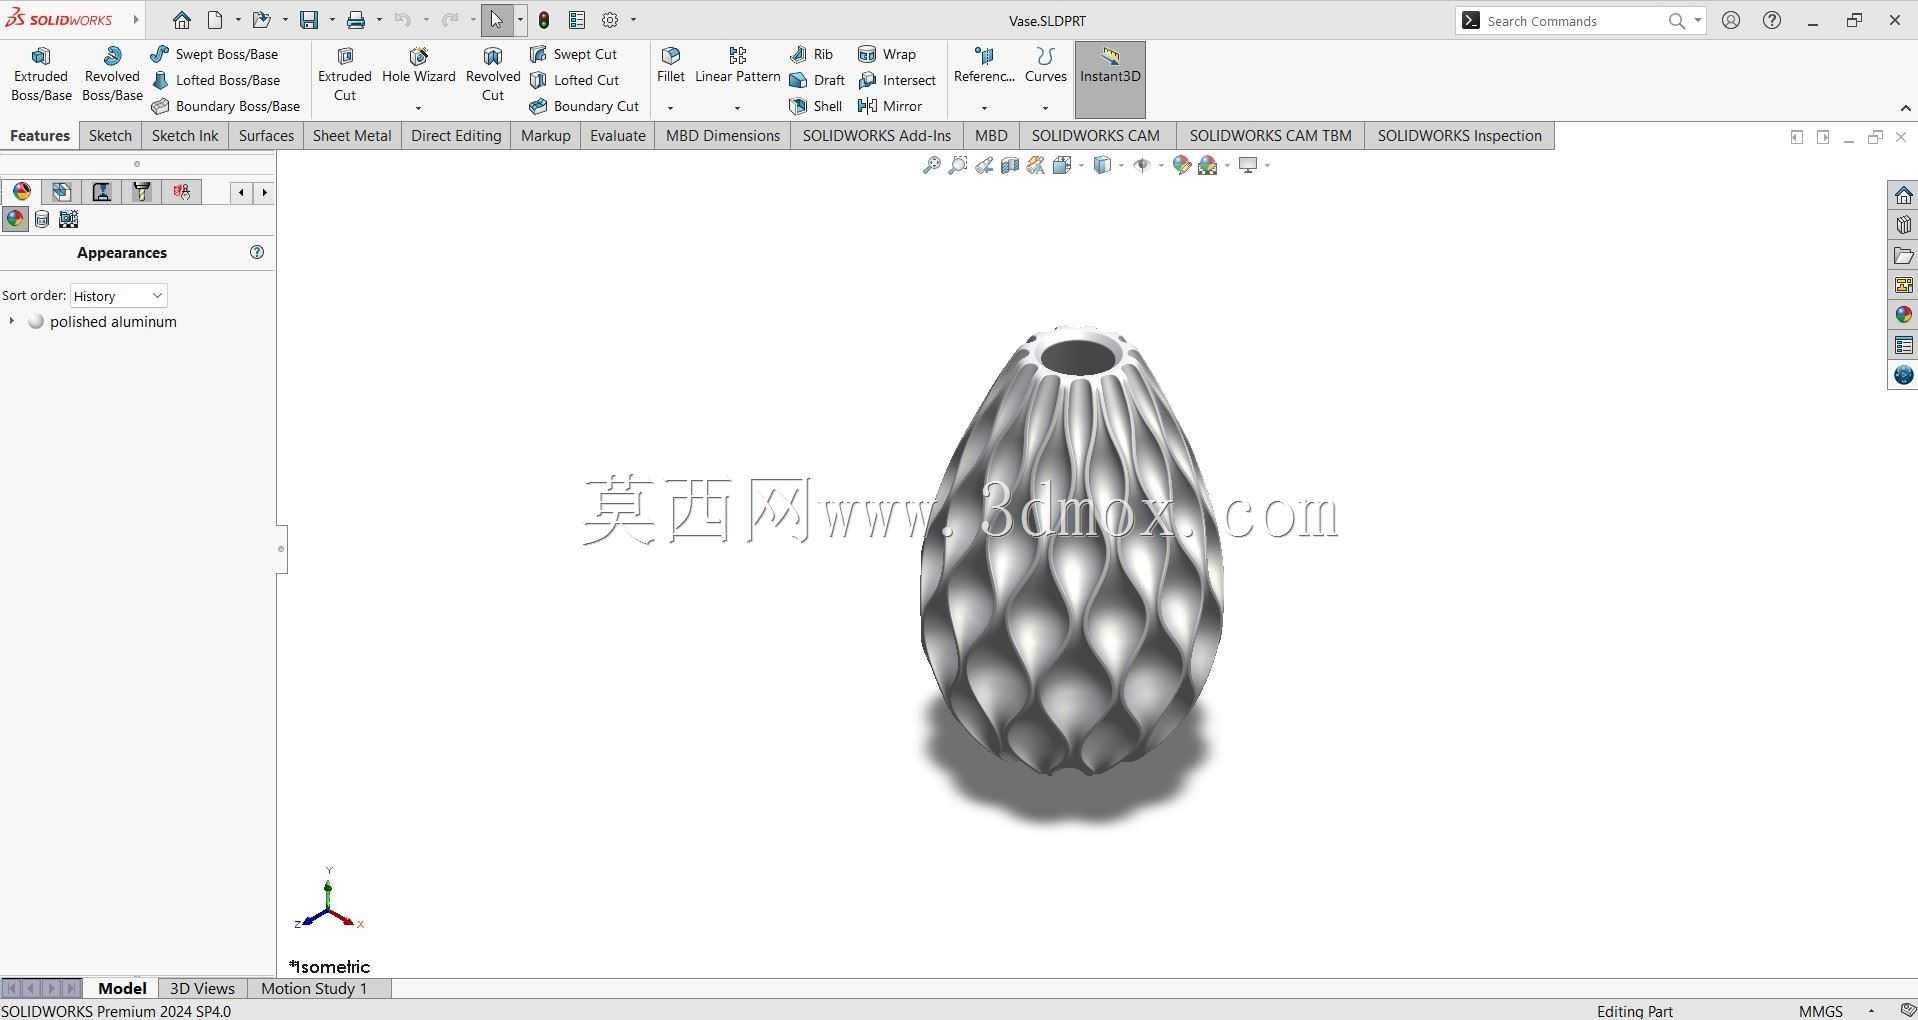
Task: Open the Reference Geometry dropdown arrow
Action: tap(984, 107)
